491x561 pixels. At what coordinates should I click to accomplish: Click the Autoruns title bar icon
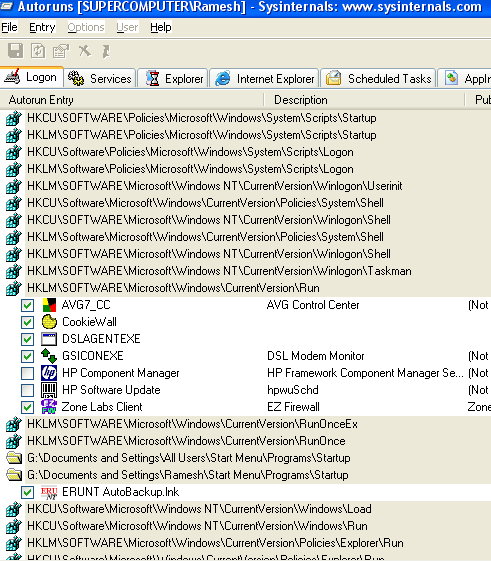(6, 6)
